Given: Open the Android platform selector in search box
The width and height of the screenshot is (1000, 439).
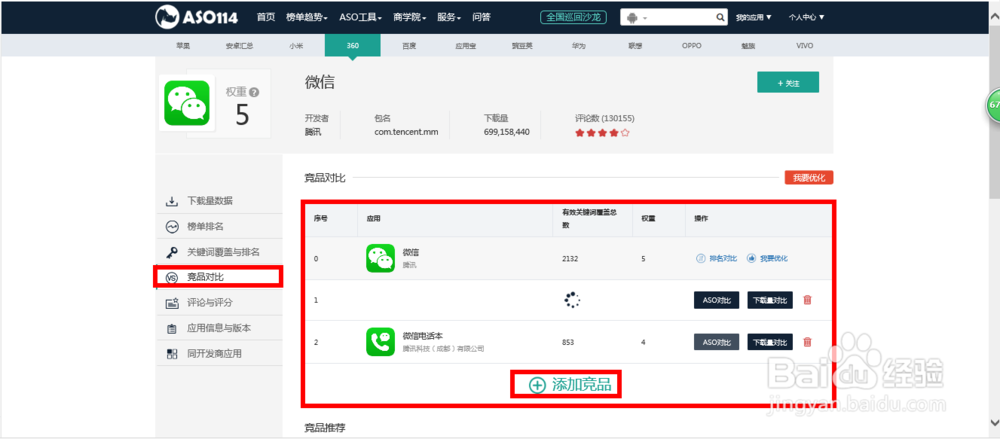Looking at the screenshot, I should pos(638,18).
